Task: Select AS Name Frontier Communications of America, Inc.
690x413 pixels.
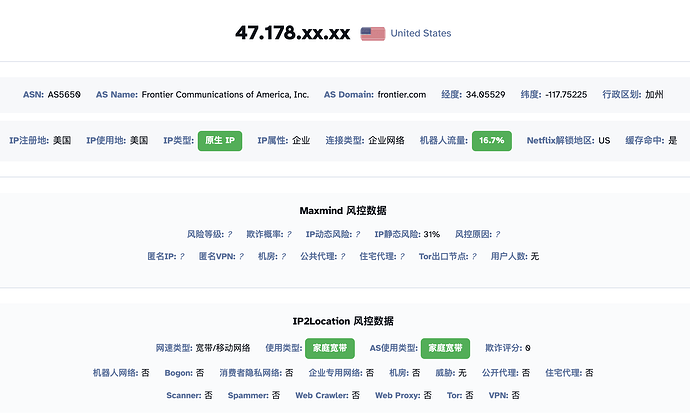Action: (x=225, y=95)
